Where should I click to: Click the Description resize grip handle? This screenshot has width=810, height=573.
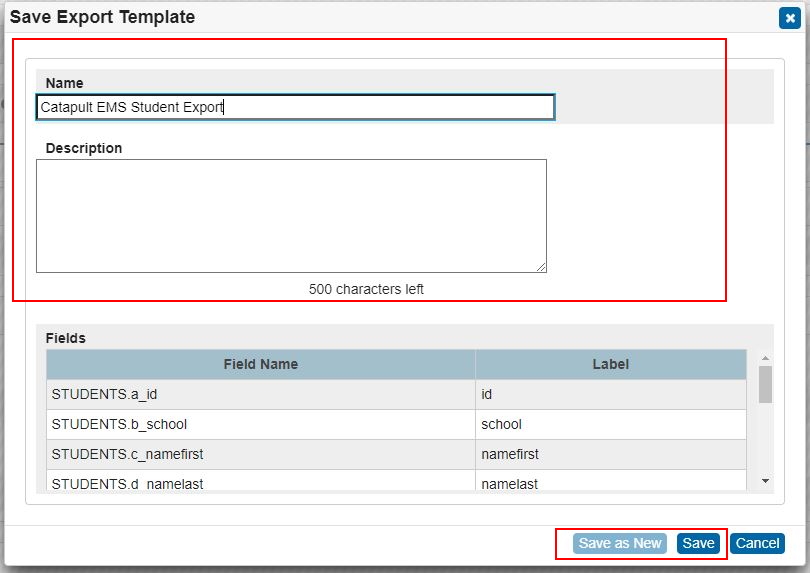click(541, 267)
